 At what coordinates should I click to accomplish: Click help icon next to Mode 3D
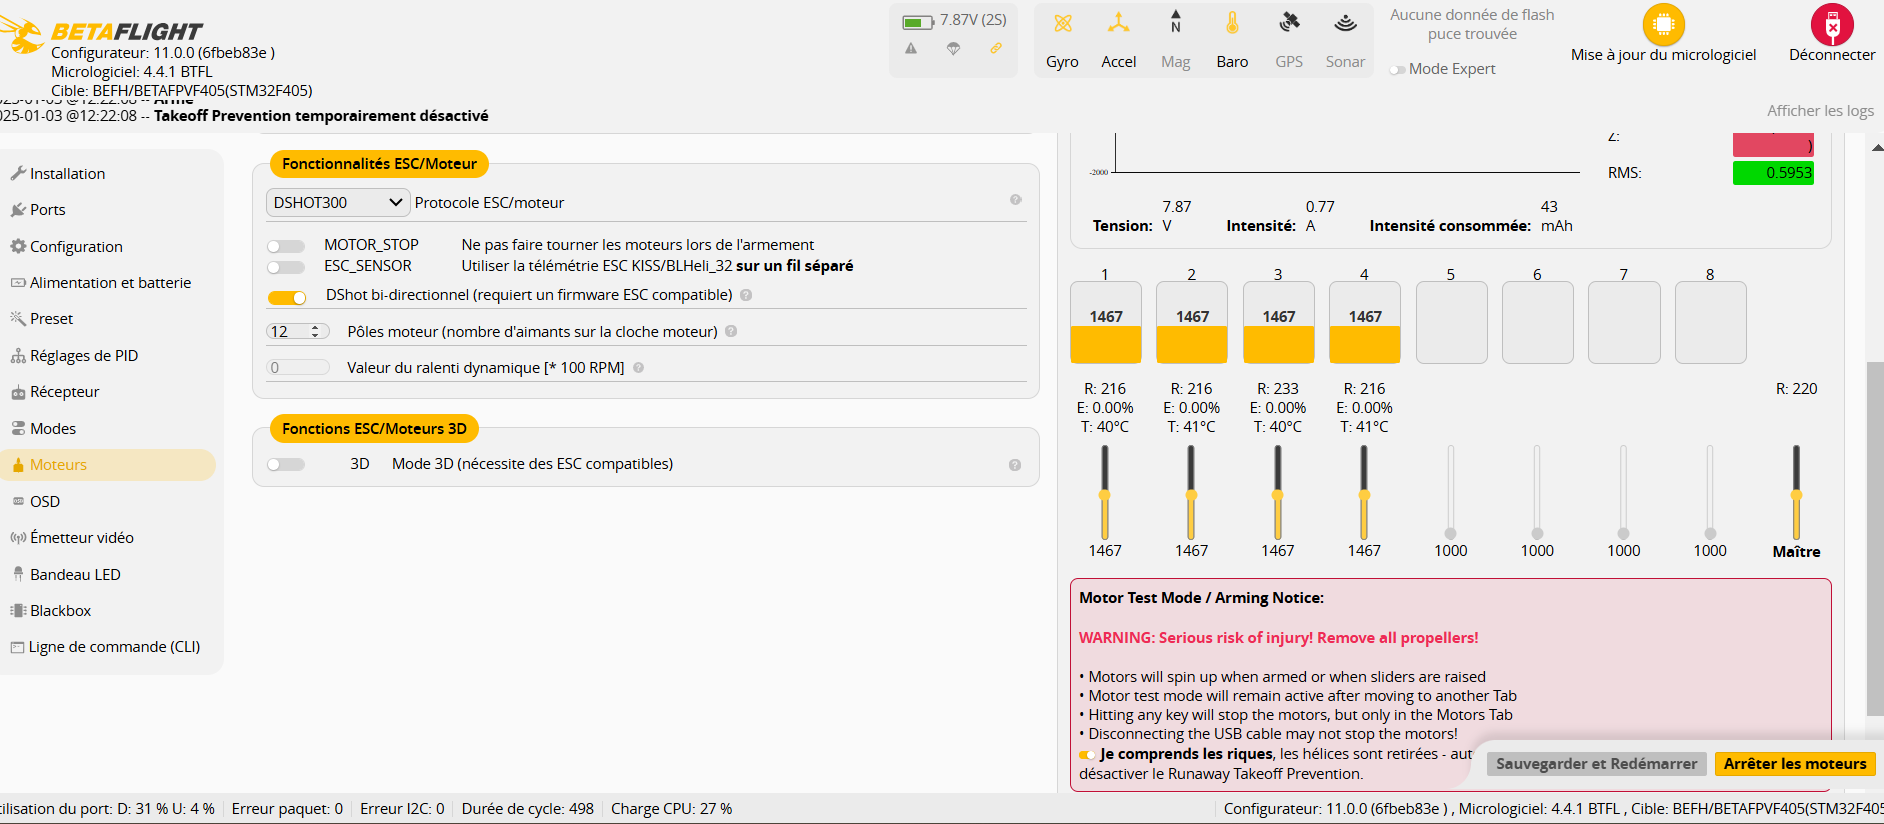point(1014,465)
